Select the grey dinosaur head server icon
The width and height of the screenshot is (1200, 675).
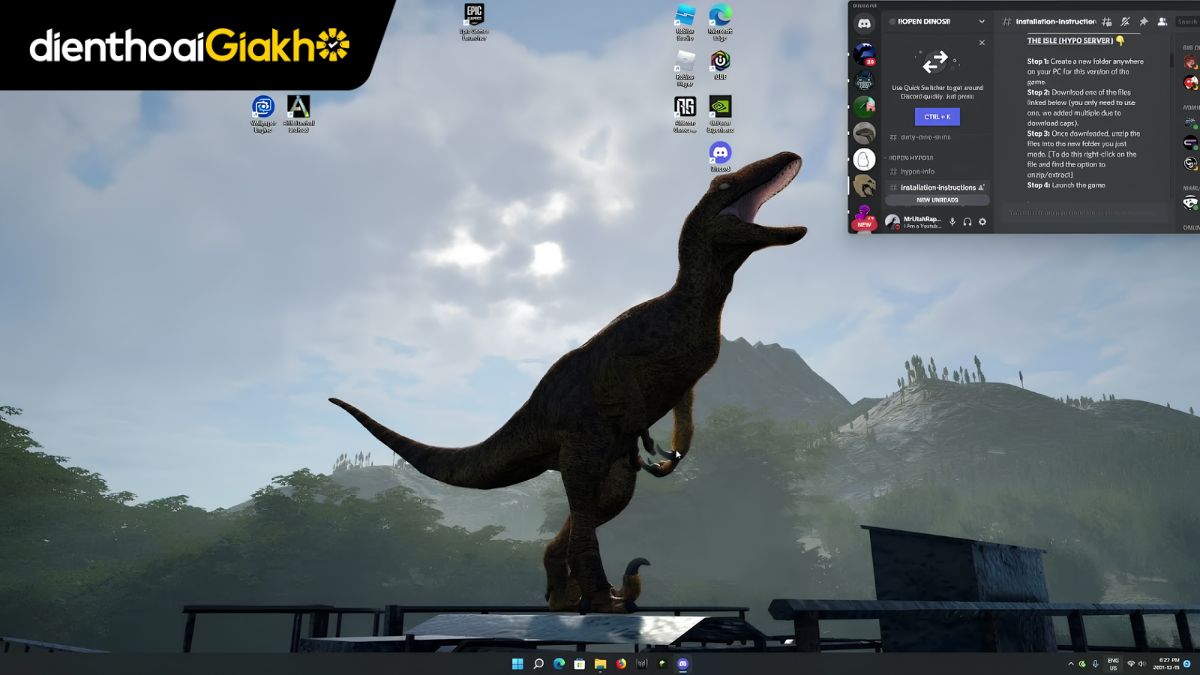(x=864, y=132)
